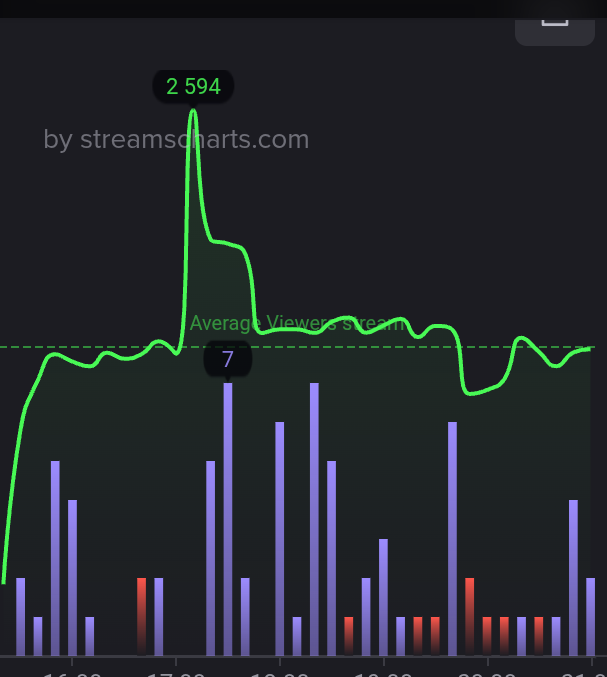The image size is (607, 677).
Task: Click the first axis tick mark on the time axis
Action: click(72, 661)
